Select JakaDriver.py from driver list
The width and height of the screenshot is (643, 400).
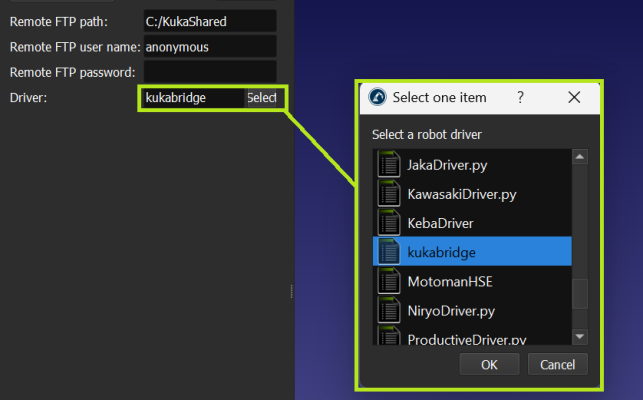click(446, 165)
